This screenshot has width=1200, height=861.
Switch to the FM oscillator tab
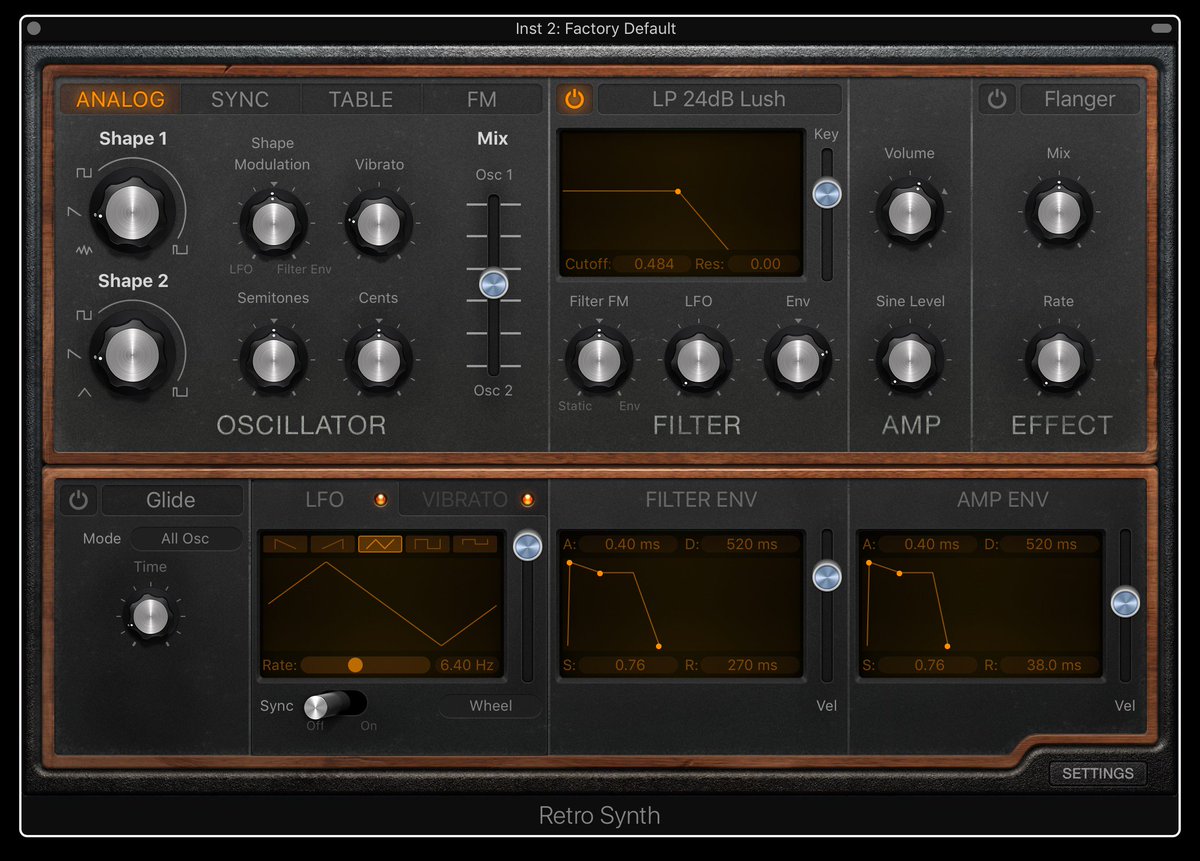tap(482, 99)
